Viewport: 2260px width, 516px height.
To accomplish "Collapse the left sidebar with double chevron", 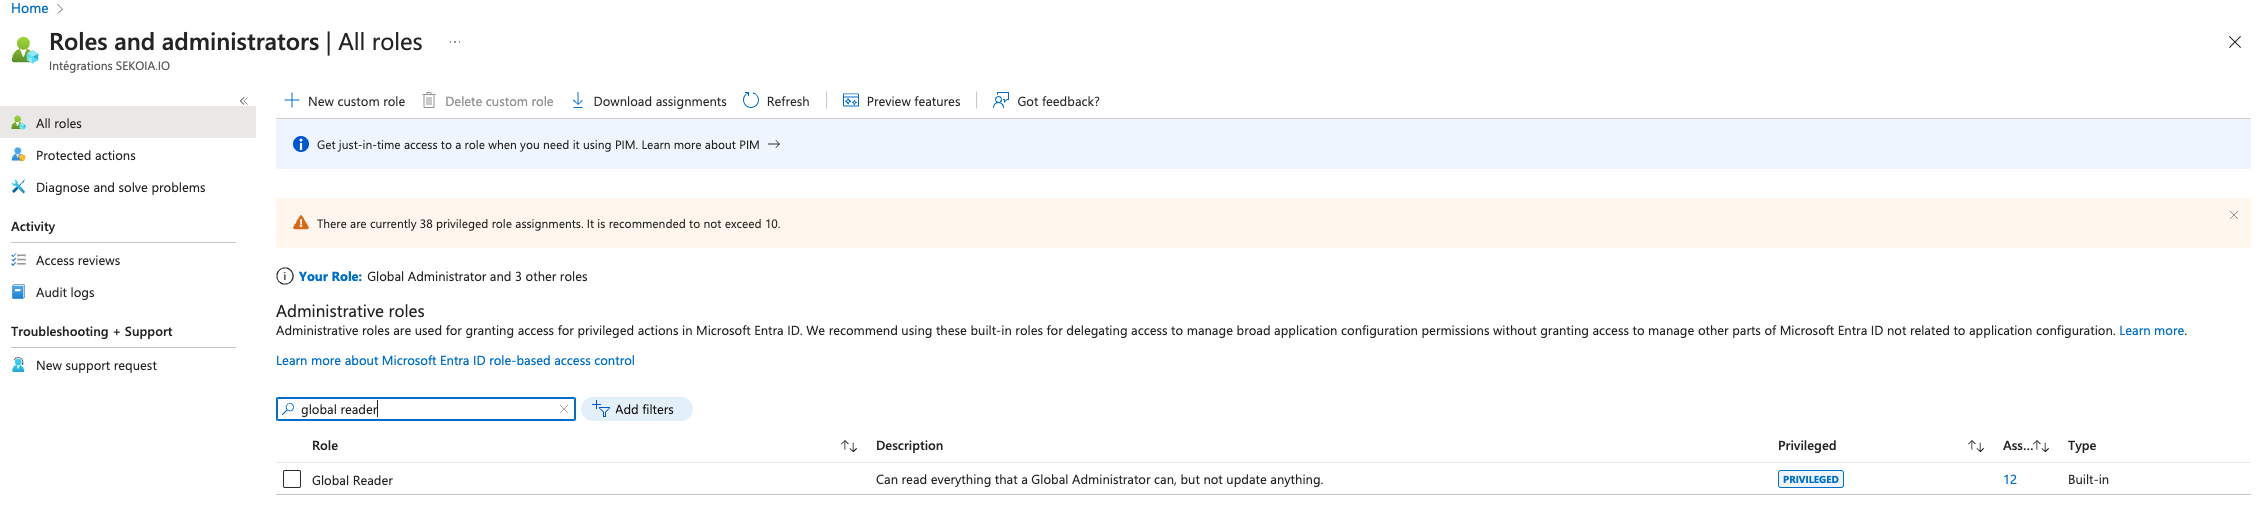I will tap(243, 101).
